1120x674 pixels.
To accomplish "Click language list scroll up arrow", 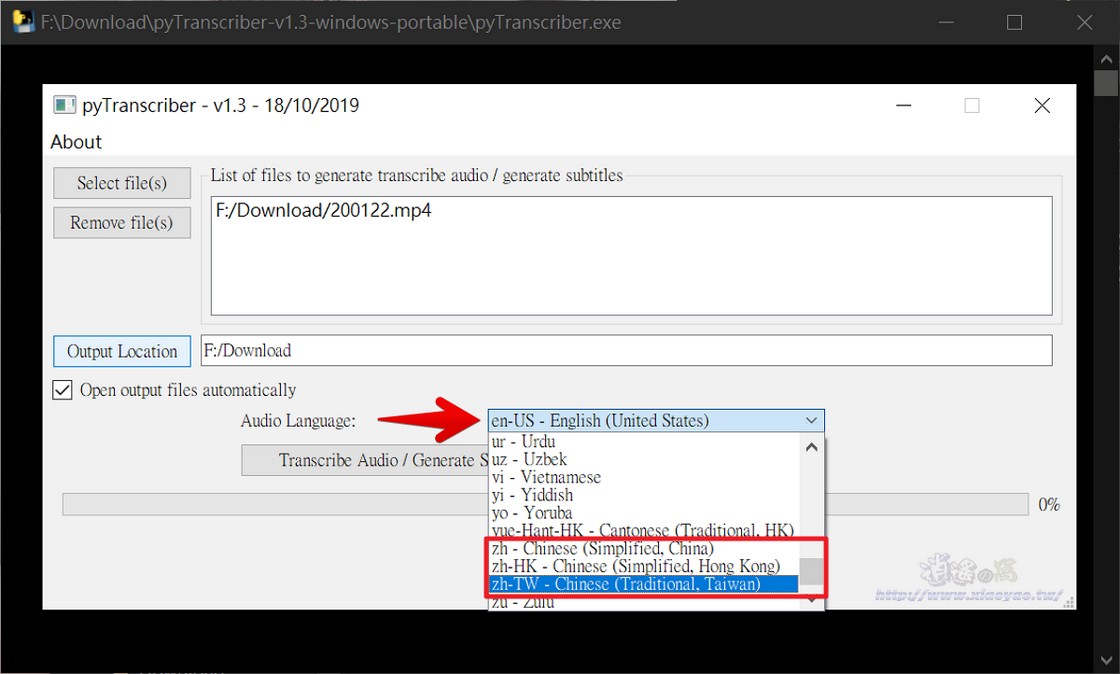I will pyautogui.click(x=811, y=448).
